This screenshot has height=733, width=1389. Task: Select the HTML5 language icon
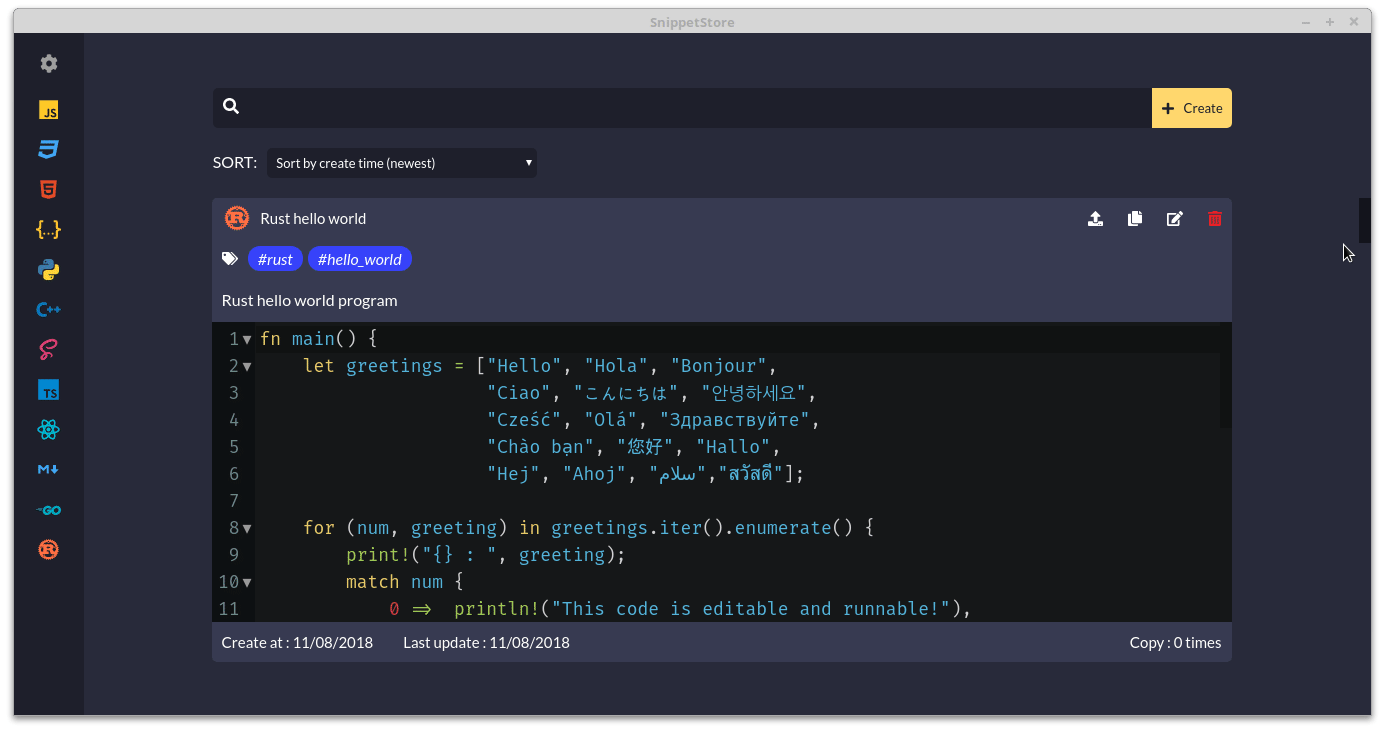pyautogui.click(x=49, y=189)
